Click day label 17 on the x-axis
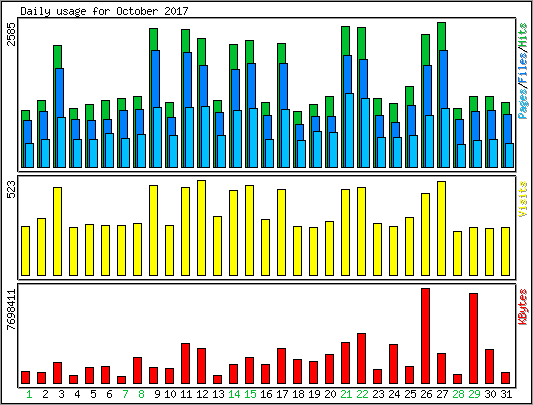This screenshot has height=405, width=533. (282, 394)
